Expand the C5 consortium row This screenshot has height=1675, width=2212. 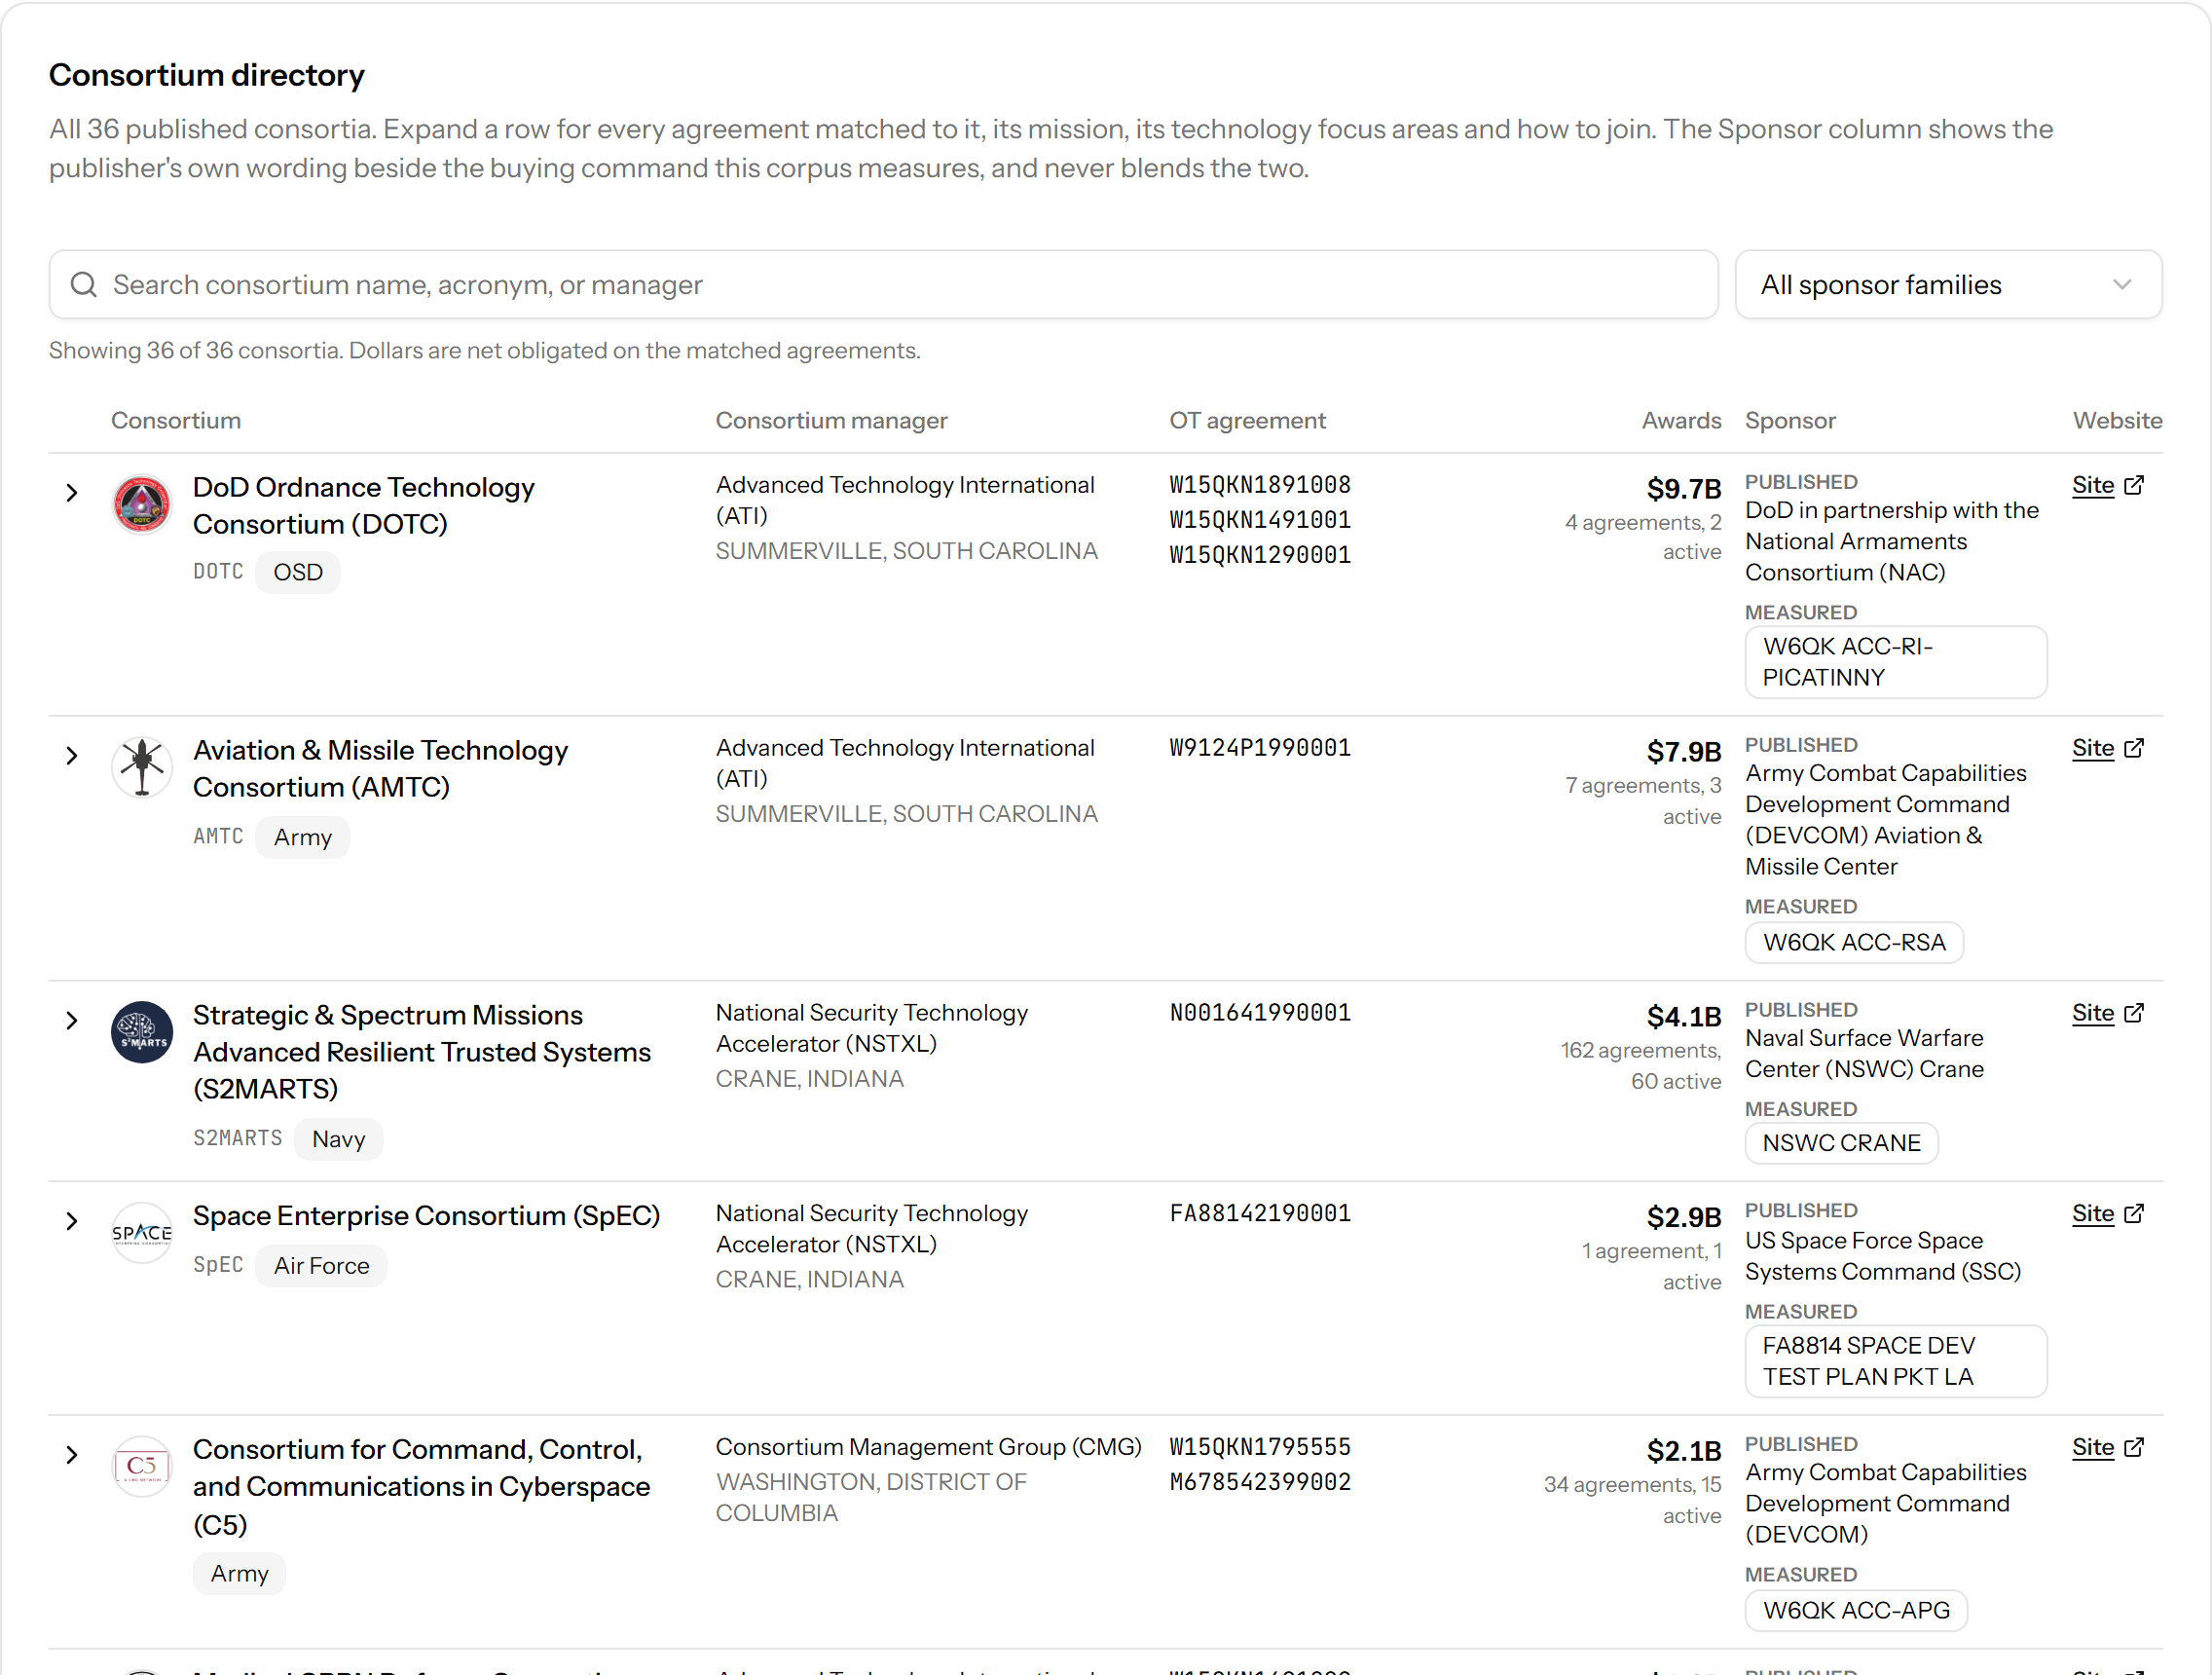pos(72,1454)
